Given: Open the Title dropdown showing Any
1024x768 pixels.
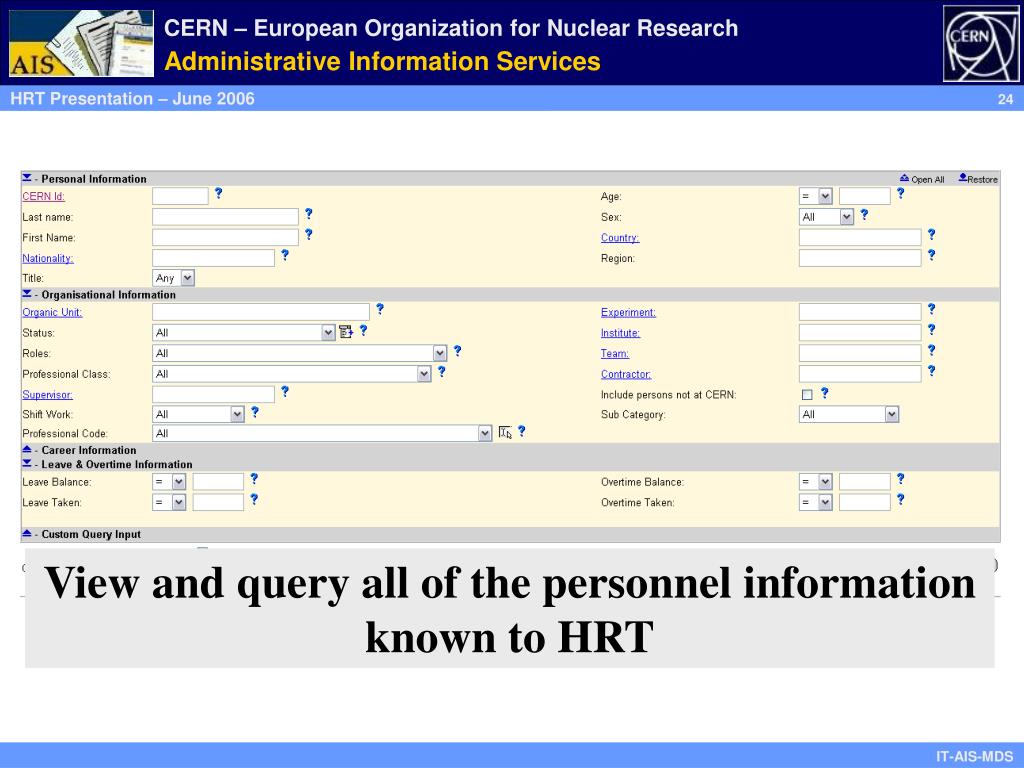Looking at the screenshot, I should pyautogui.click(x=174, y=278).
